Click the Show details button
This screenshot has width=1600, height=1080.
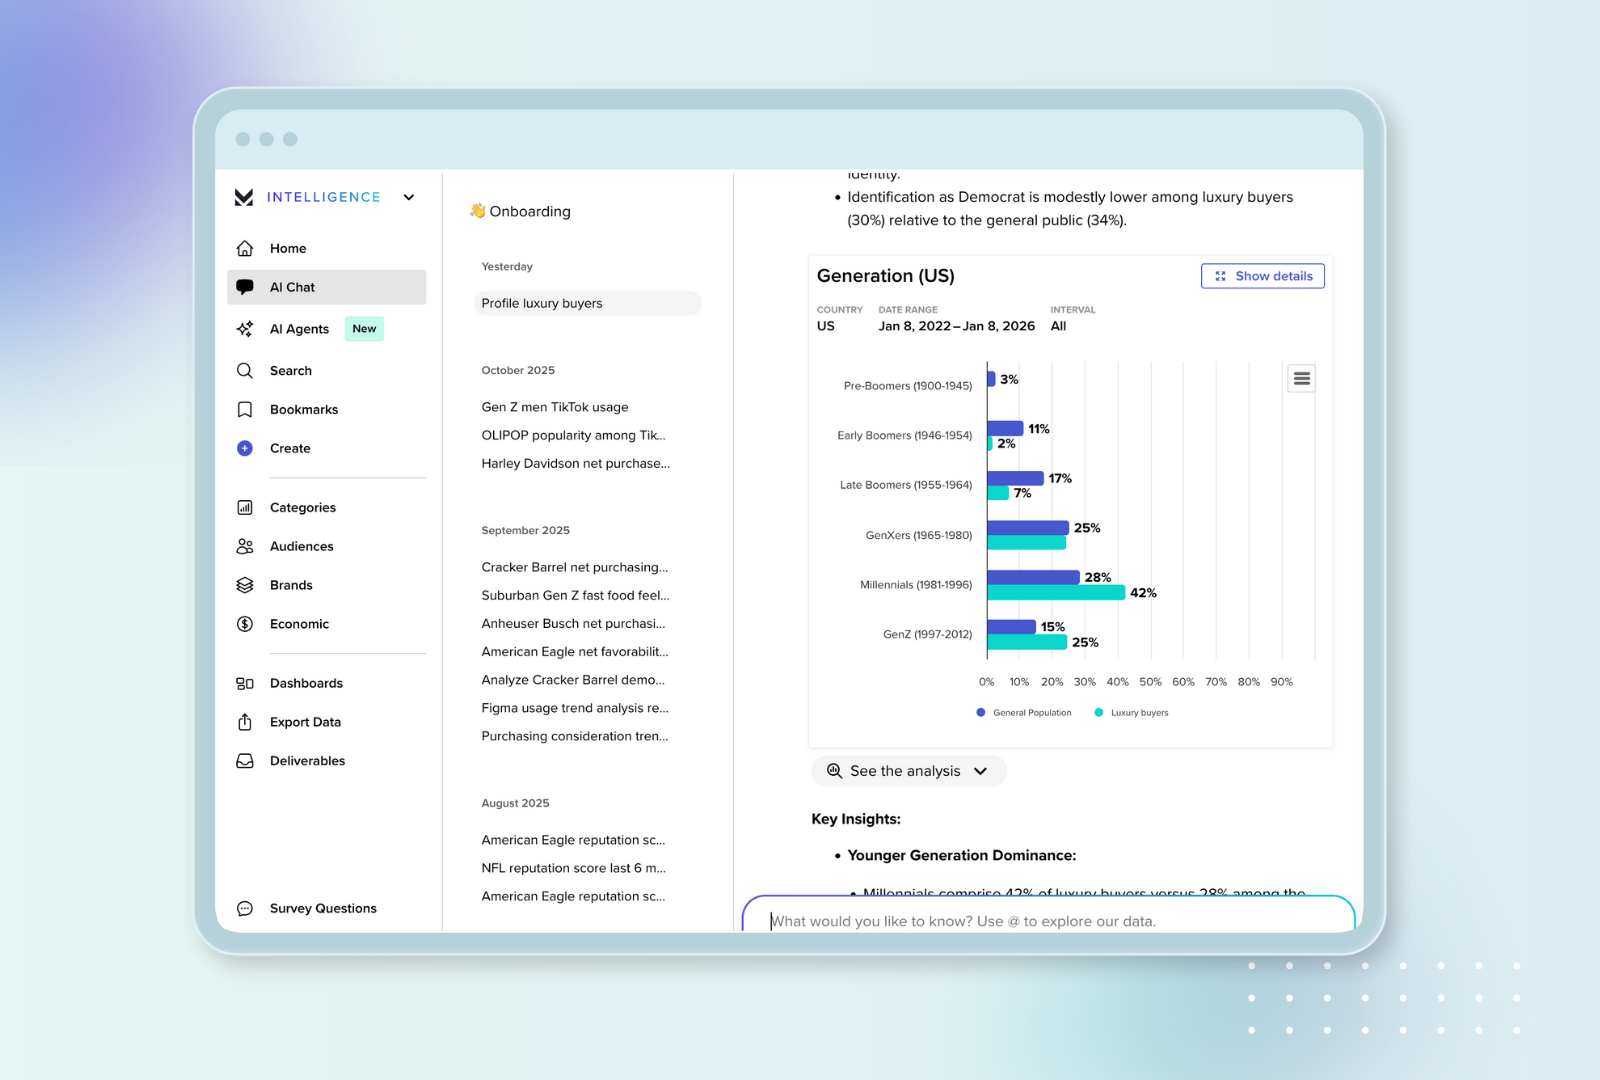click(x=1262, y=276)
